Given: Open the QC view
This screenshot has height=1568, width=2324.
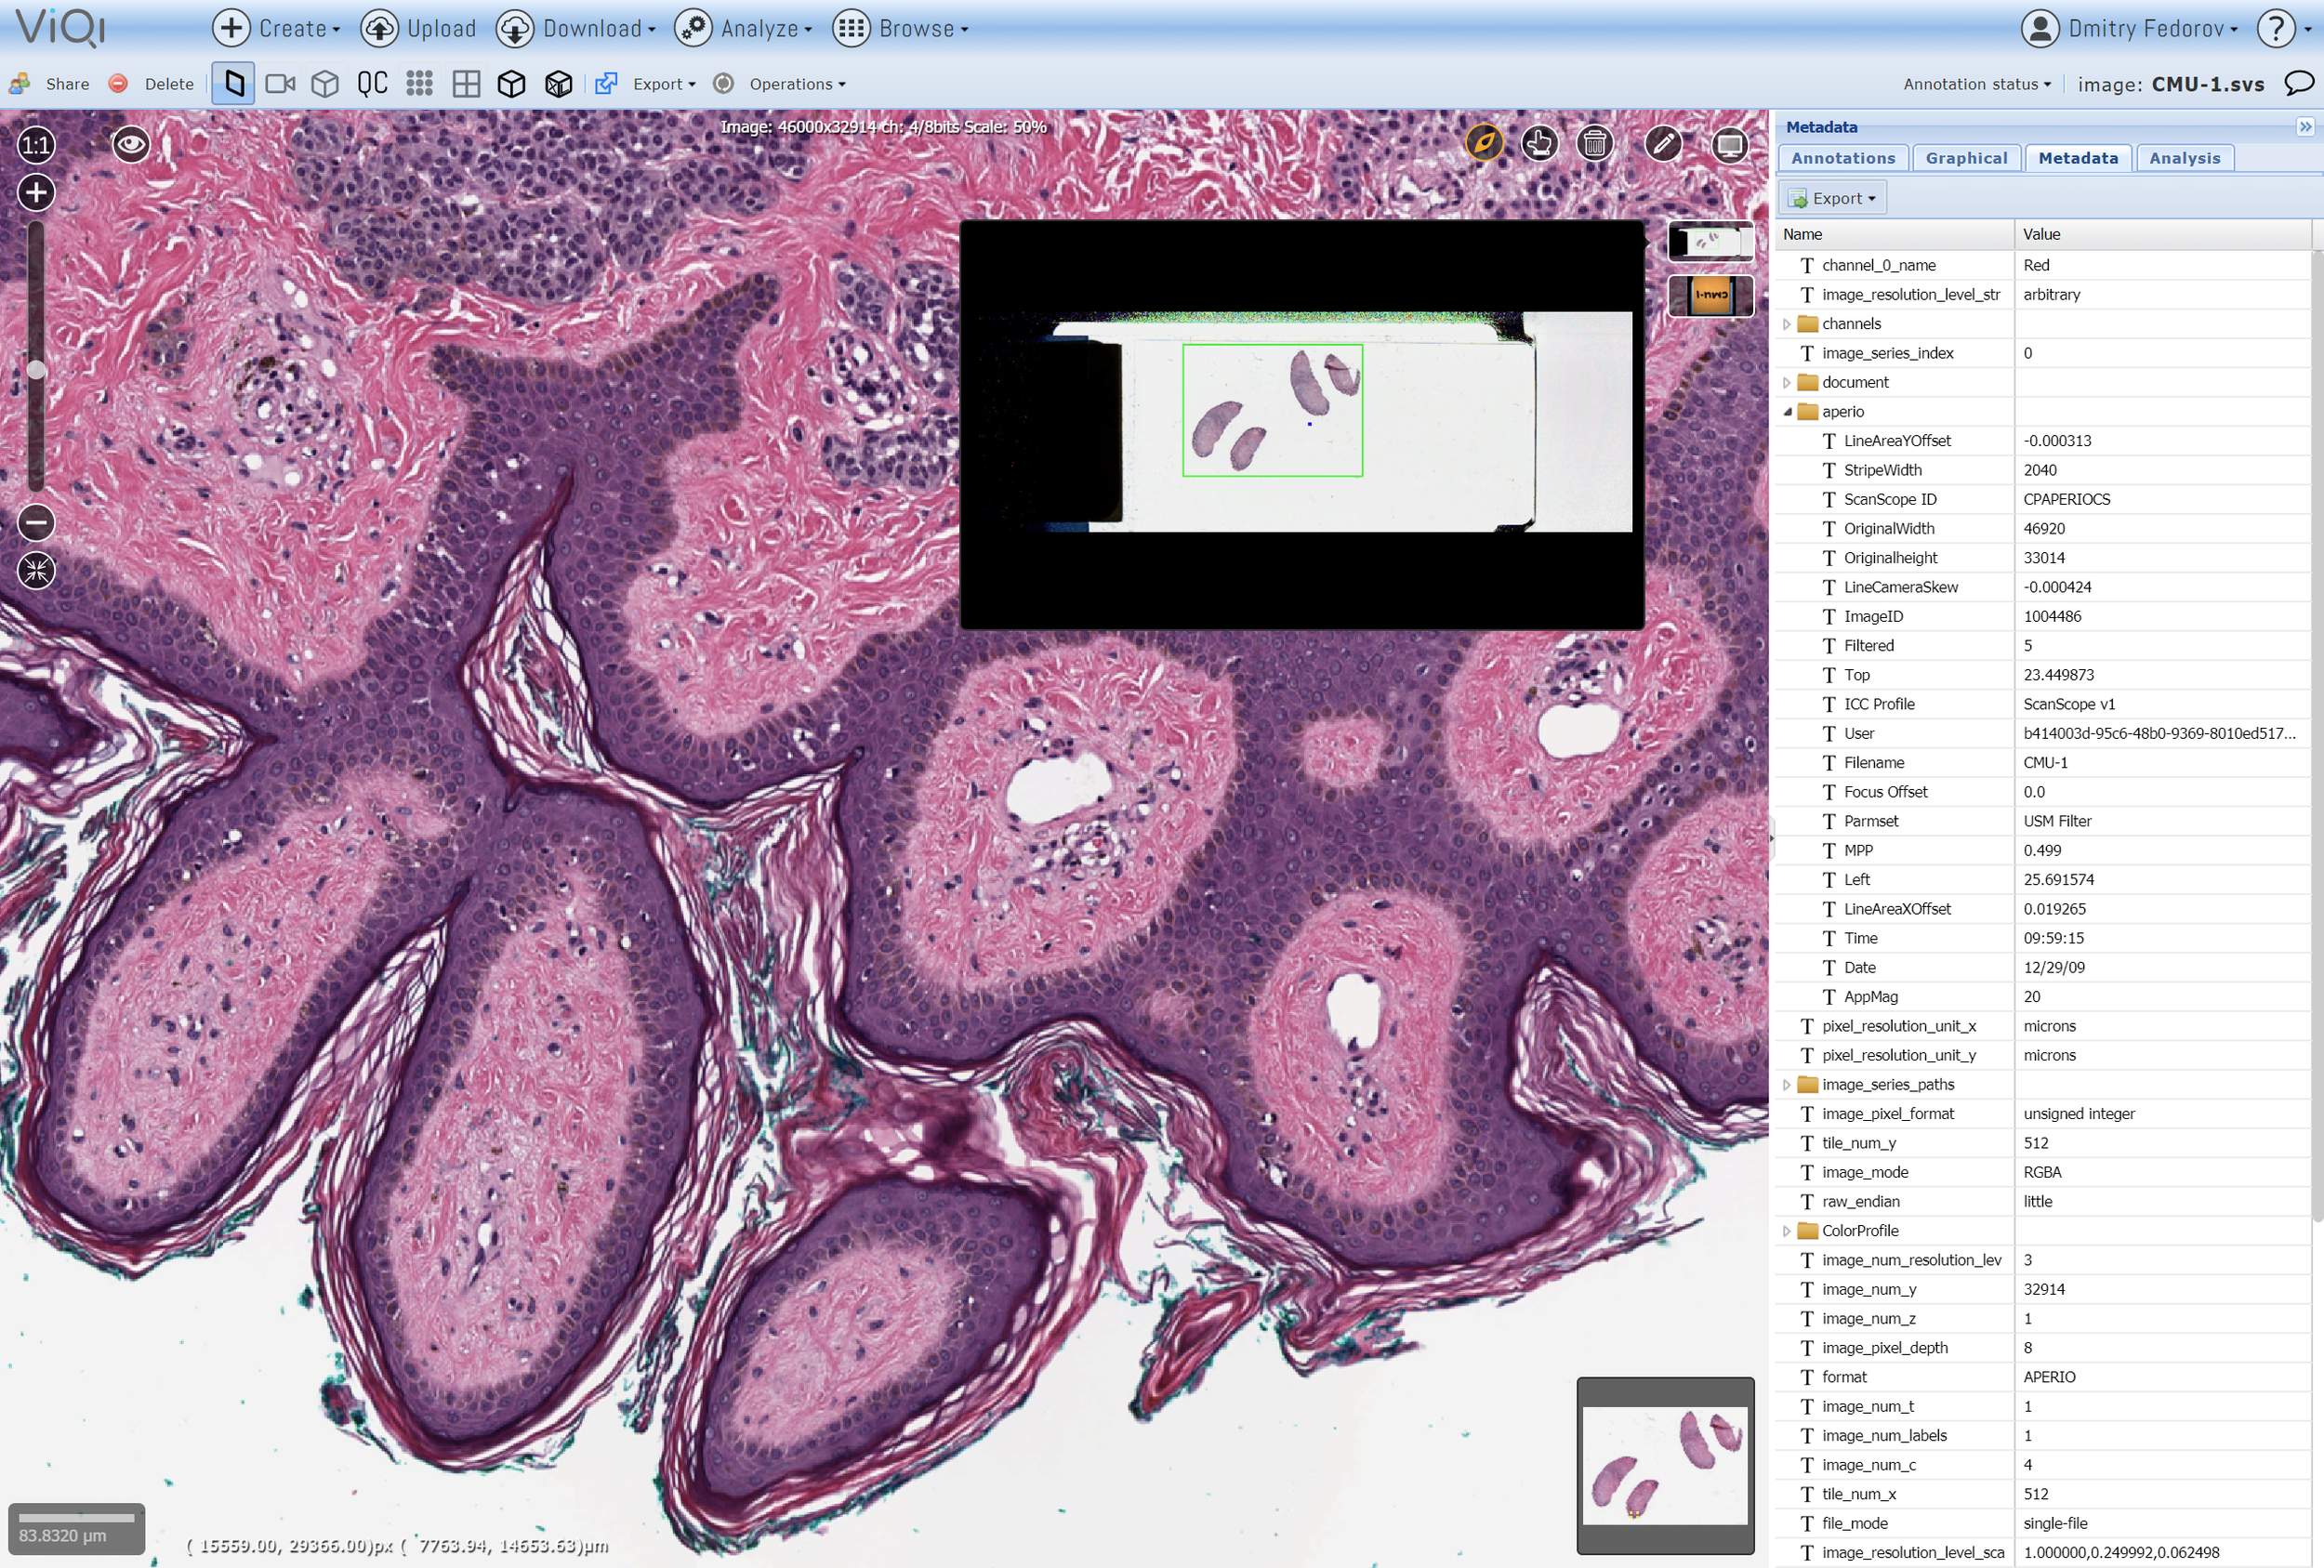Looking at the screenshot, I should tap(372, 83).
